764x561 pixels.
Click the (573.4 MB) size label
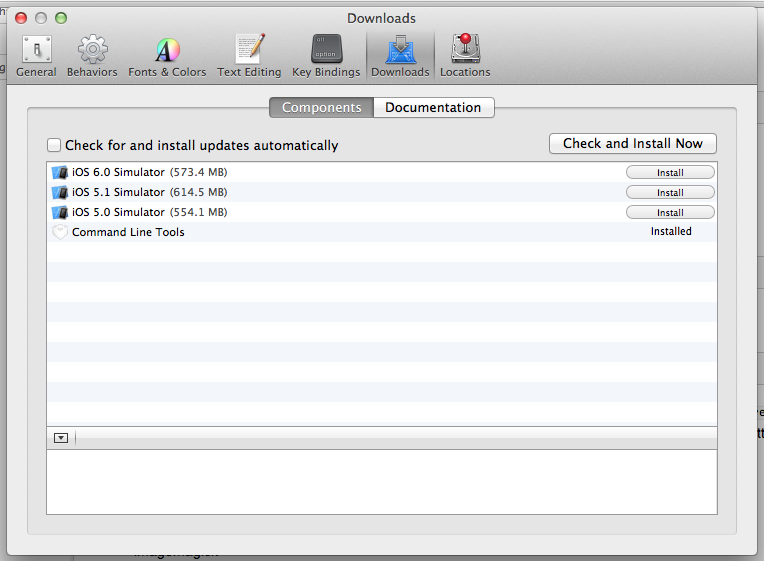tap(198, 172)
